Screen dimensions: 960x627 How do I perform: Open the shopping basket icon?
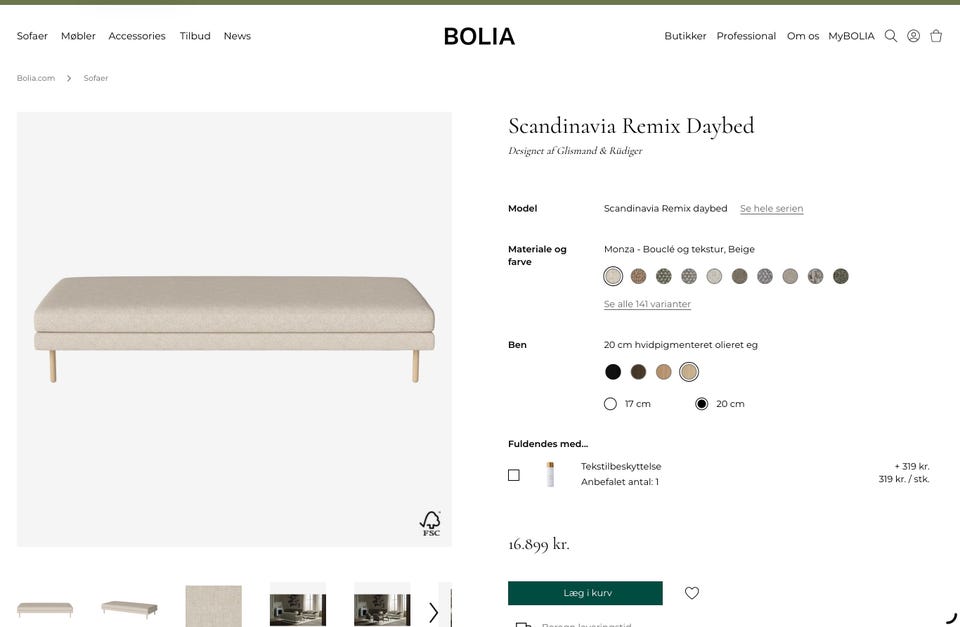point(936,36)
